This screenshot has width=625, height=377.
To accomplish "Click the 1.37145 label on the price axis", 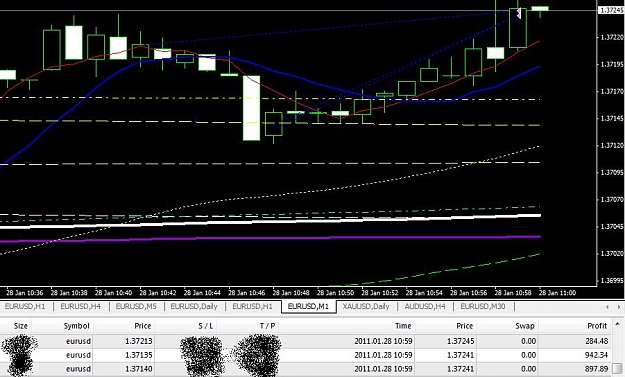I will (x=611, y=119).
